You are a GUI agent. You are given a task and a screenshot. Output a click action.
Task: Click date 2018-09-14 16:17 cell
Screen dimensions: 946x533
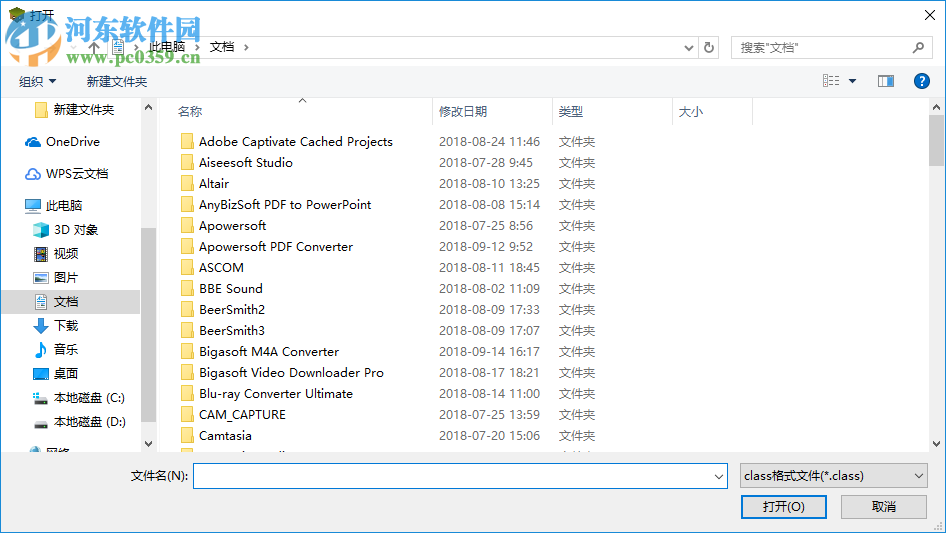(x=489, y=352)
